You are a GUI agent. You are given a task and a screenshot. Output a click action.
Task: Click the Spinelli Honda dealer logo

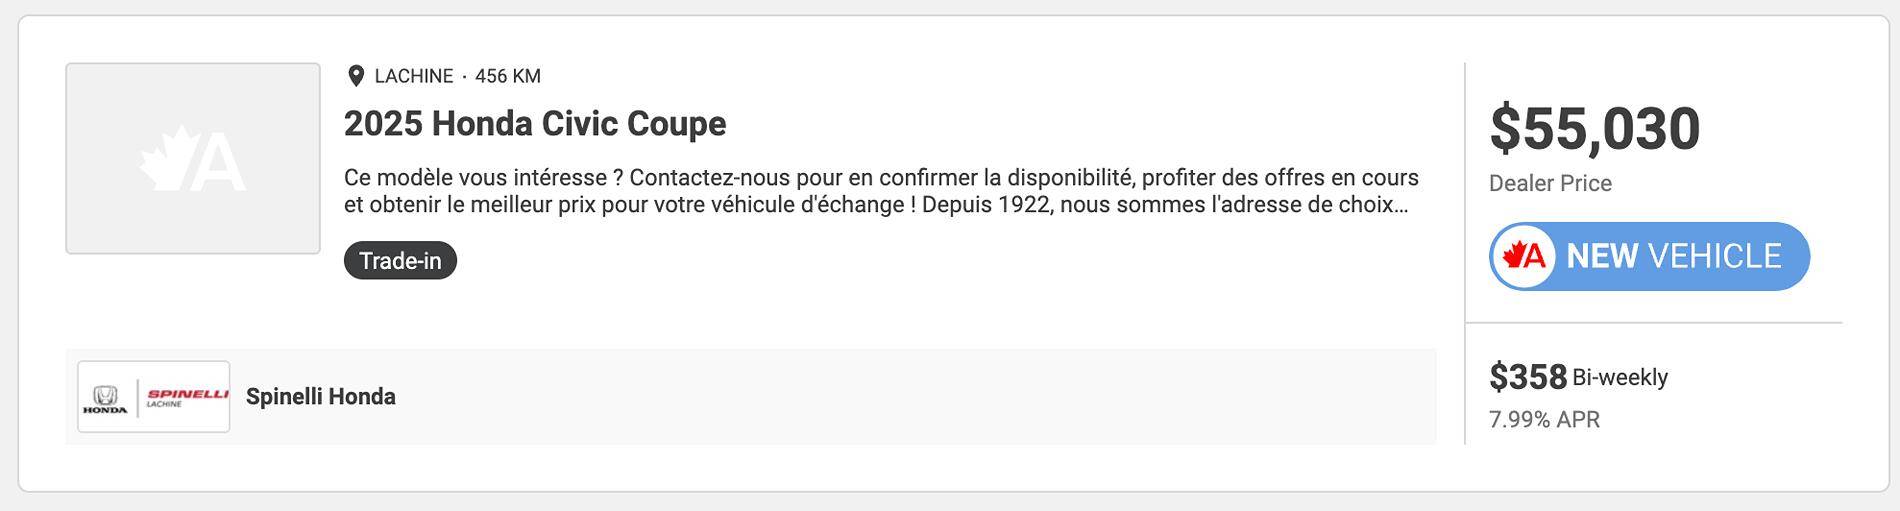coord(154,396)
